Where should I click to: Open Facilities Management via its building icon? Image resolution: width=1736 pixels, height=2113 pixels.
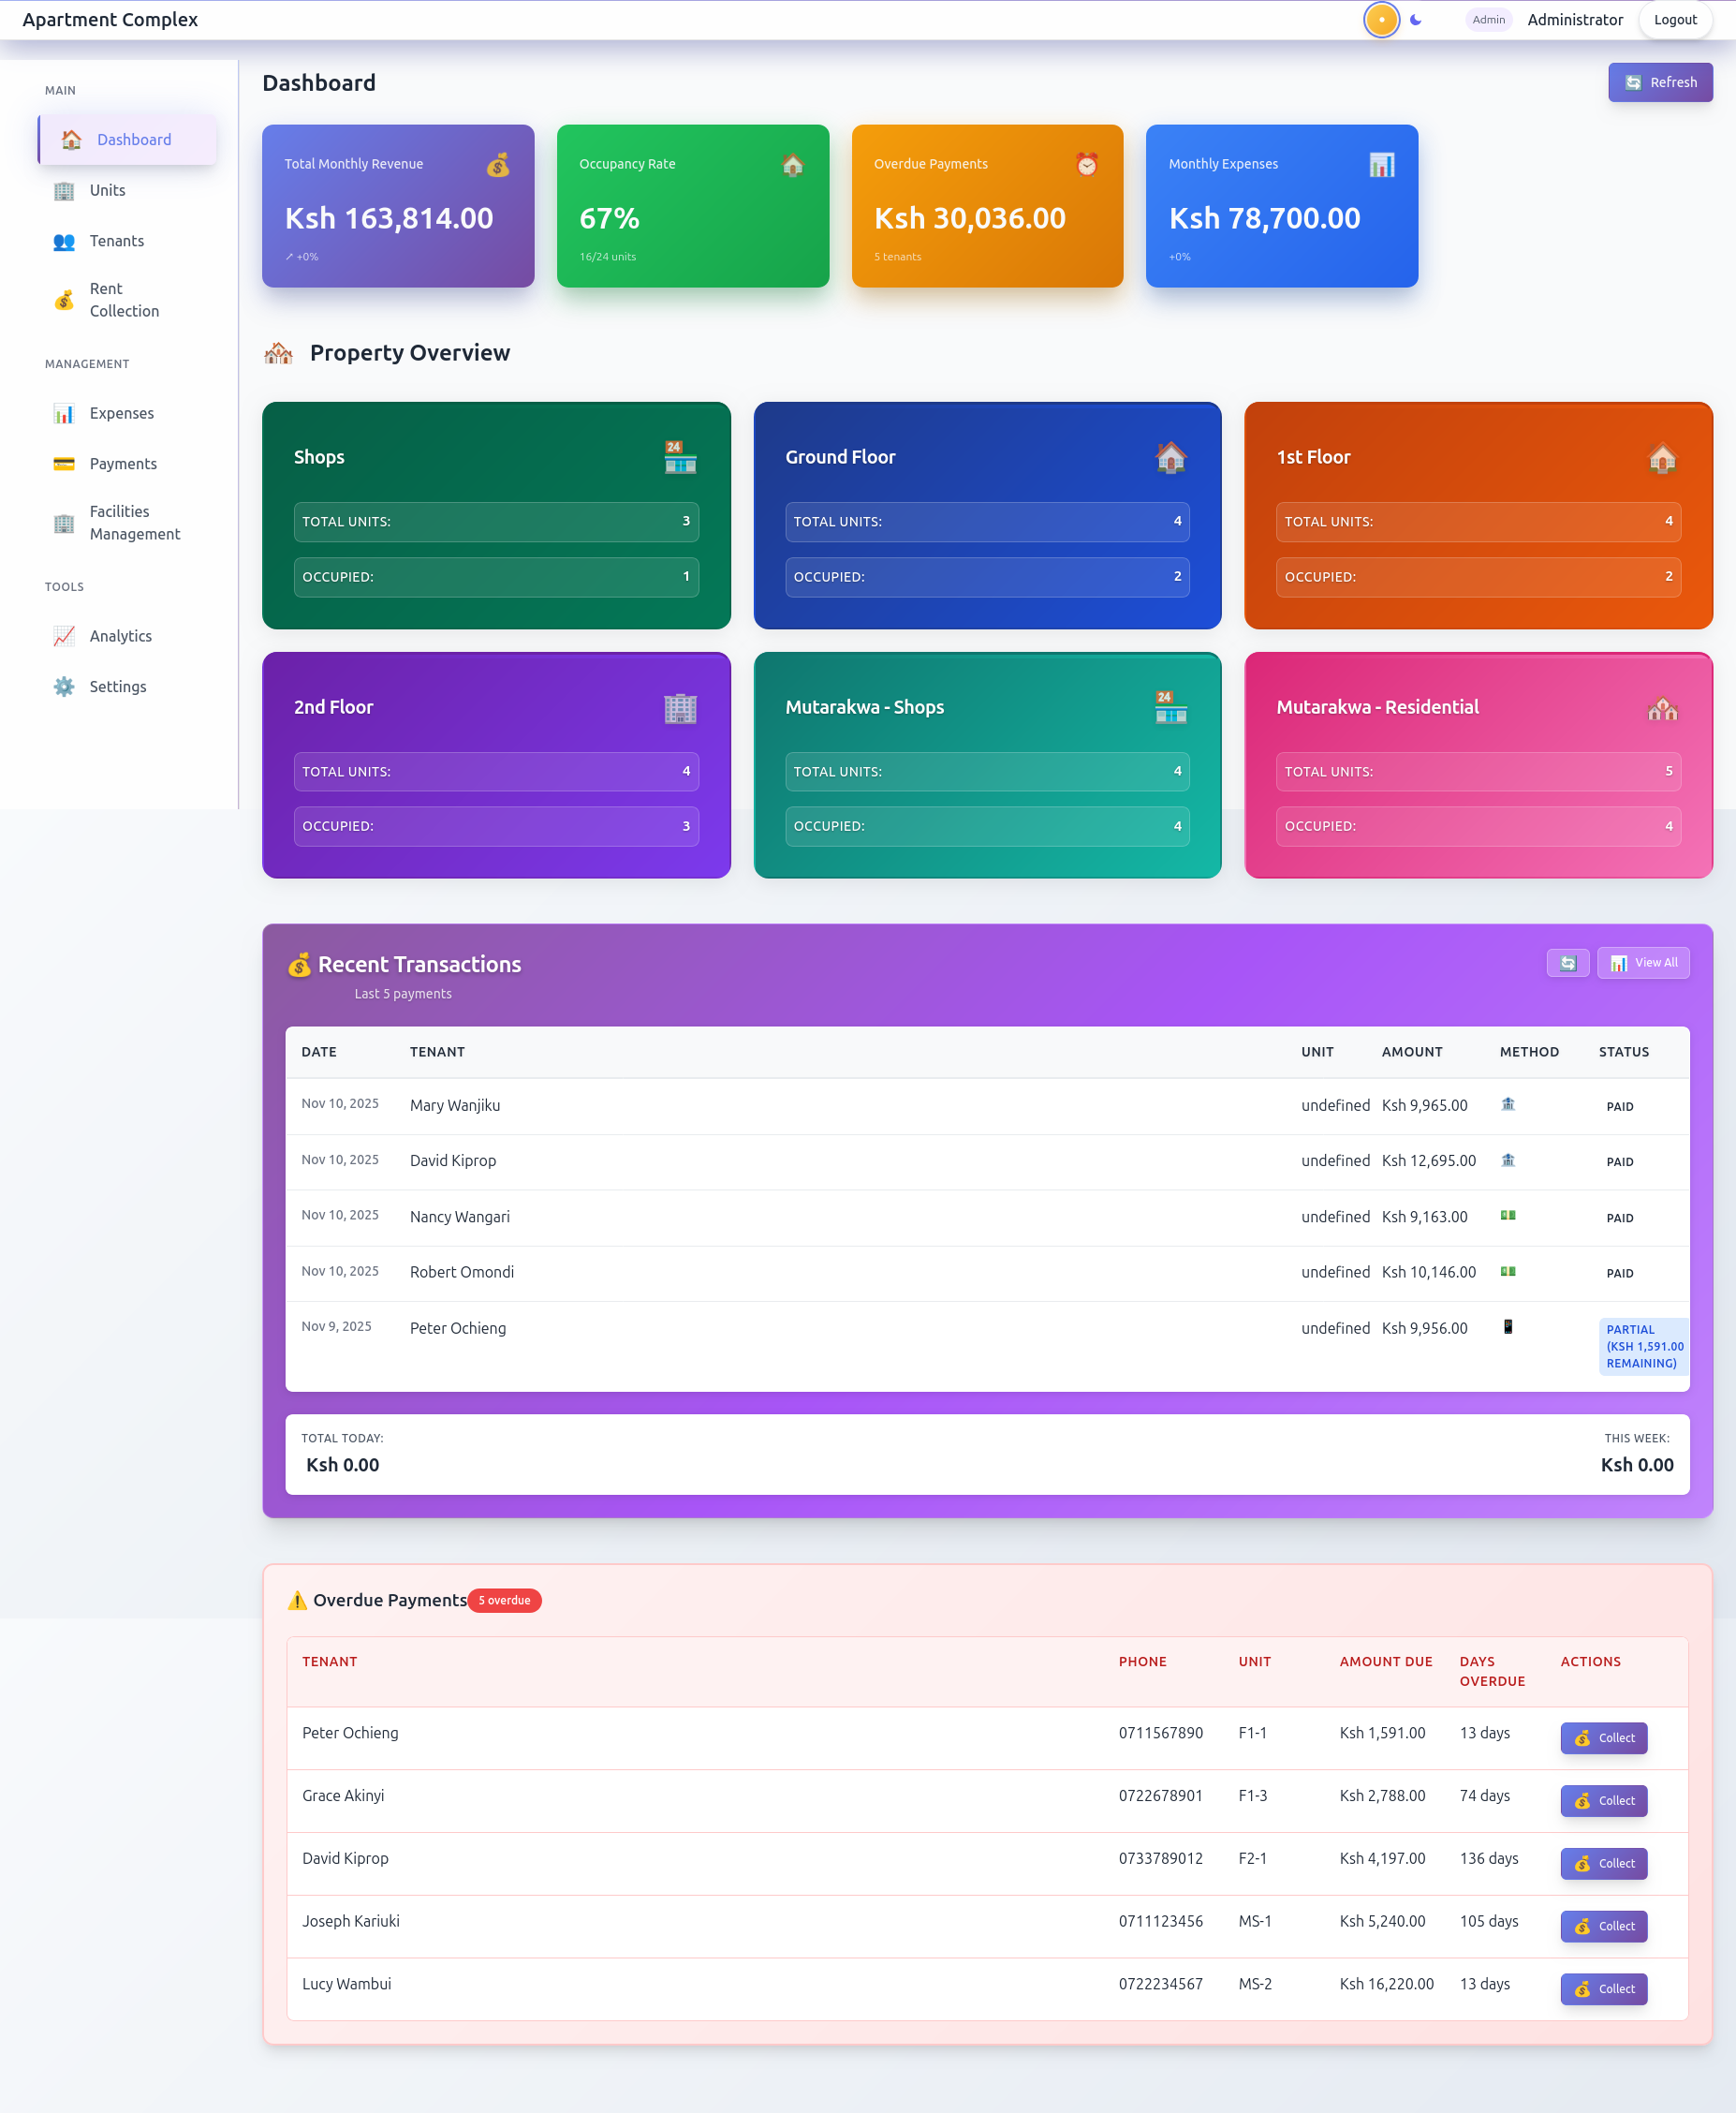click(63, 523)
